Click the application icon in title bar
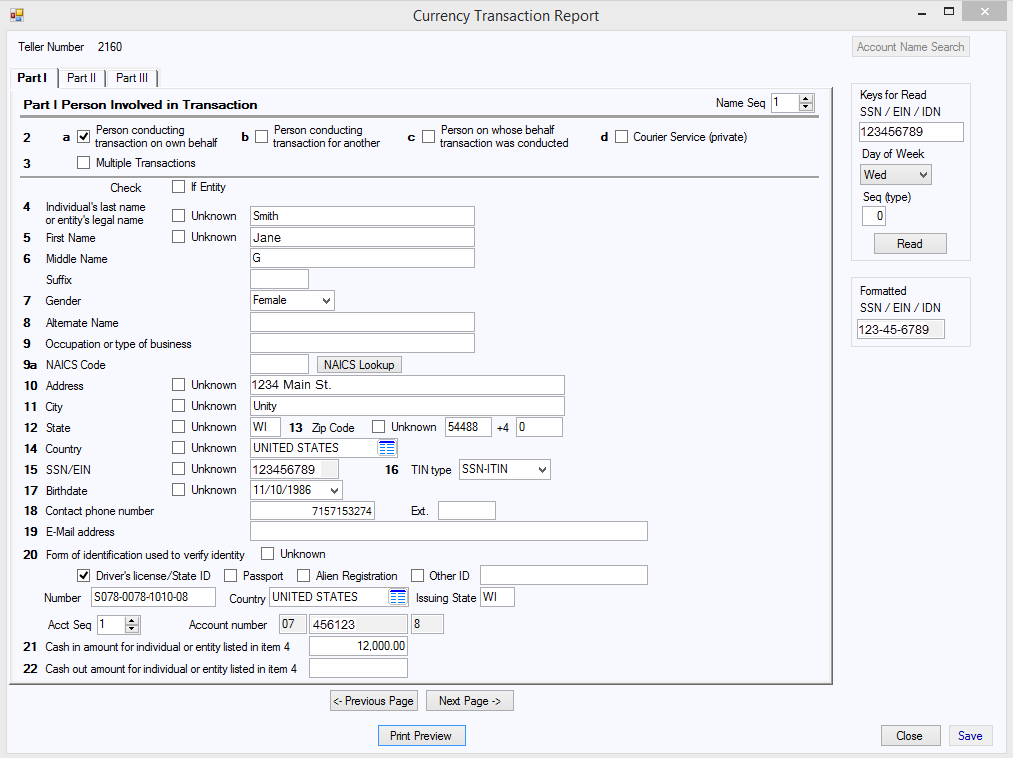Image resolution: width=1013 pixels, height=758 pixels. coord(17,15)
